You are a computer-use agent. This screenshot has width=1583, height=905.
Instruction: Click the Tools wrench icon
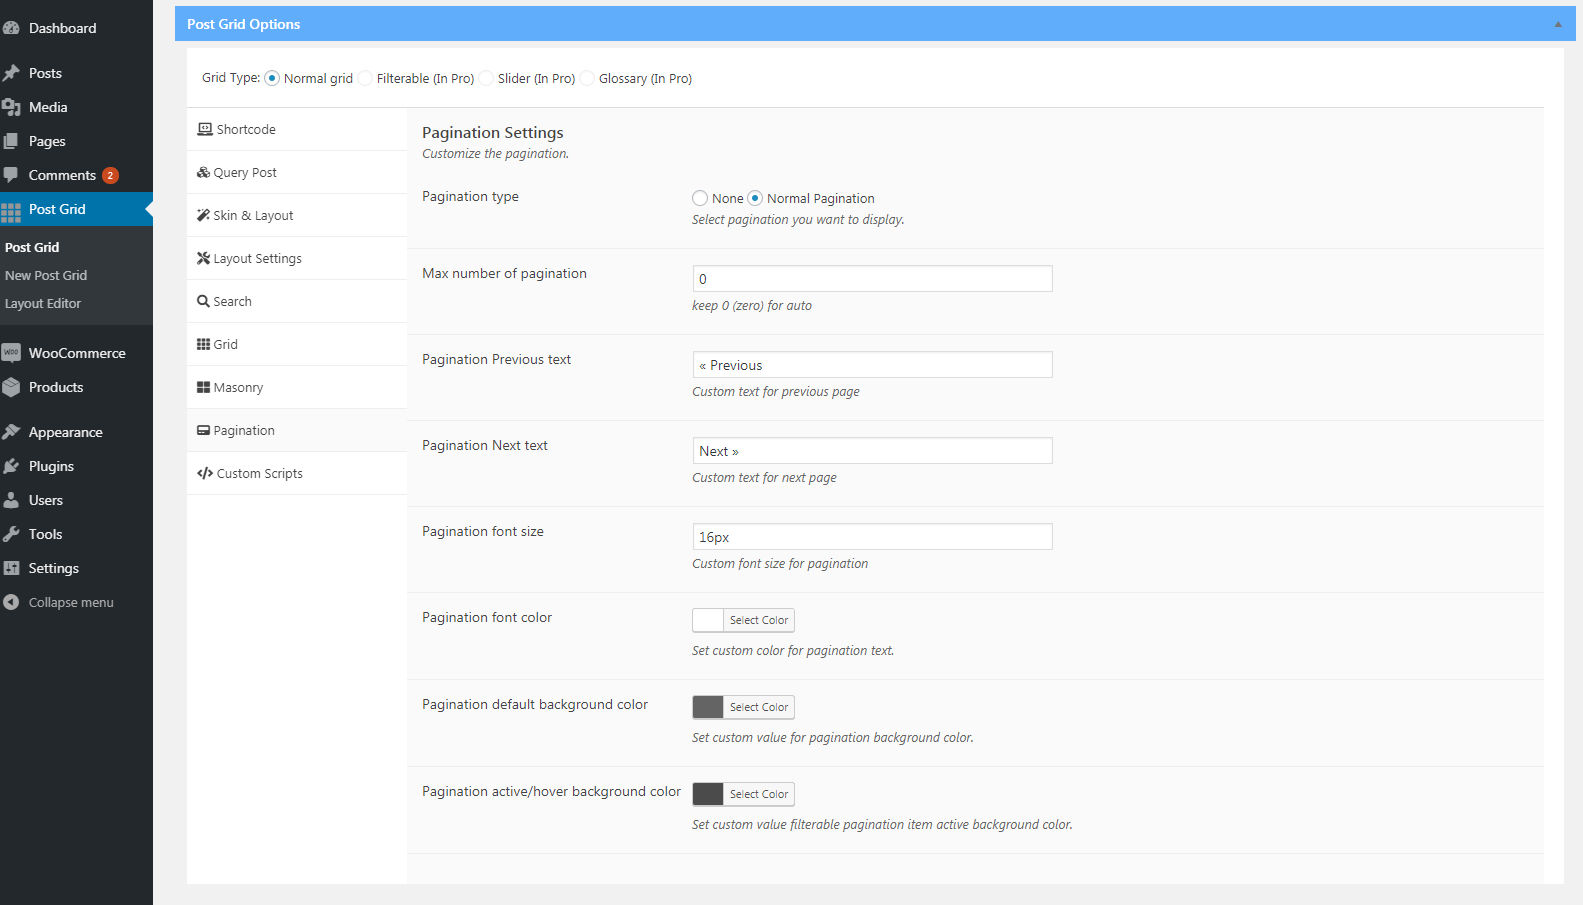tap(12, 534)
